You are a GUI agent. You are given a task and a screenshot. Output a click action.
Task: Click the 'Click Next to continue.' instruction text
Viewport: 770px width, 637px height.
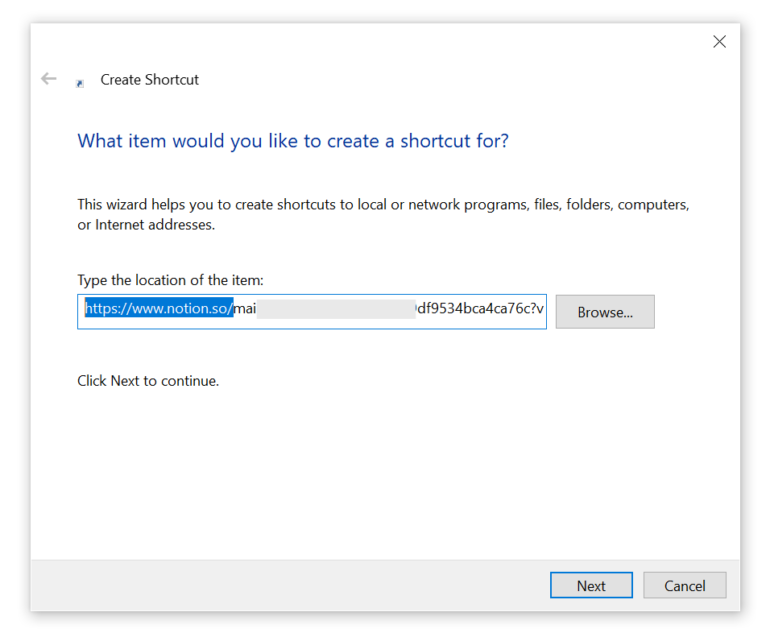tap(148, 381)
